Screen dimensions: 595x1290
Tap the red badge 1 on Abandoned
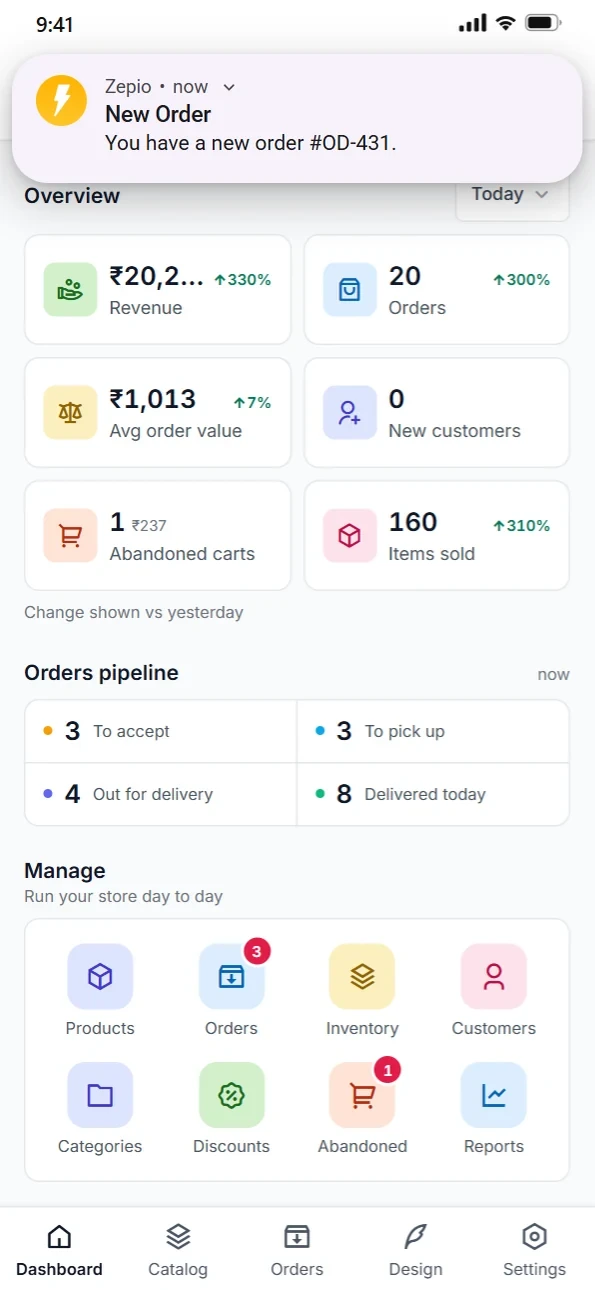tap(387, 1070)
